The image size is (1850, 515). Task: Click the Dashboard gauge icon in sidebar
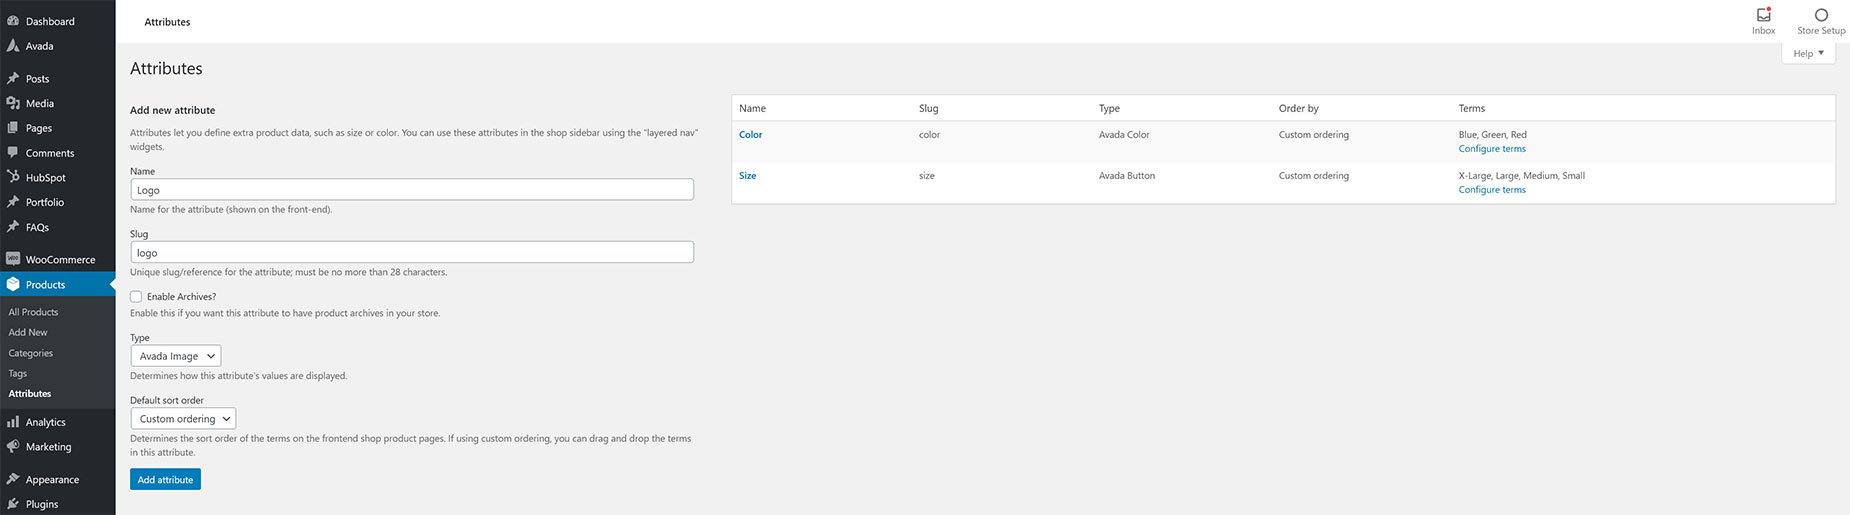click(x=13, y=21)
